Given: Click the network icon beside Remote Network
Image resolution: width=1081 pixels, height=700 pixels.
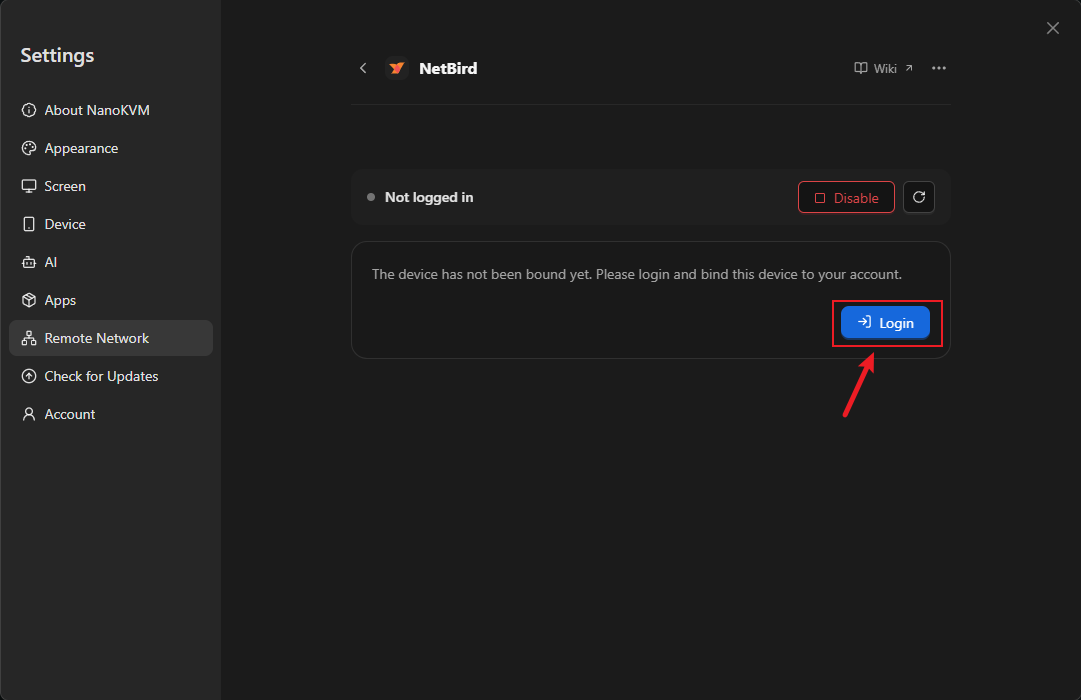Looking at the screenshot, I should (29, 338).
